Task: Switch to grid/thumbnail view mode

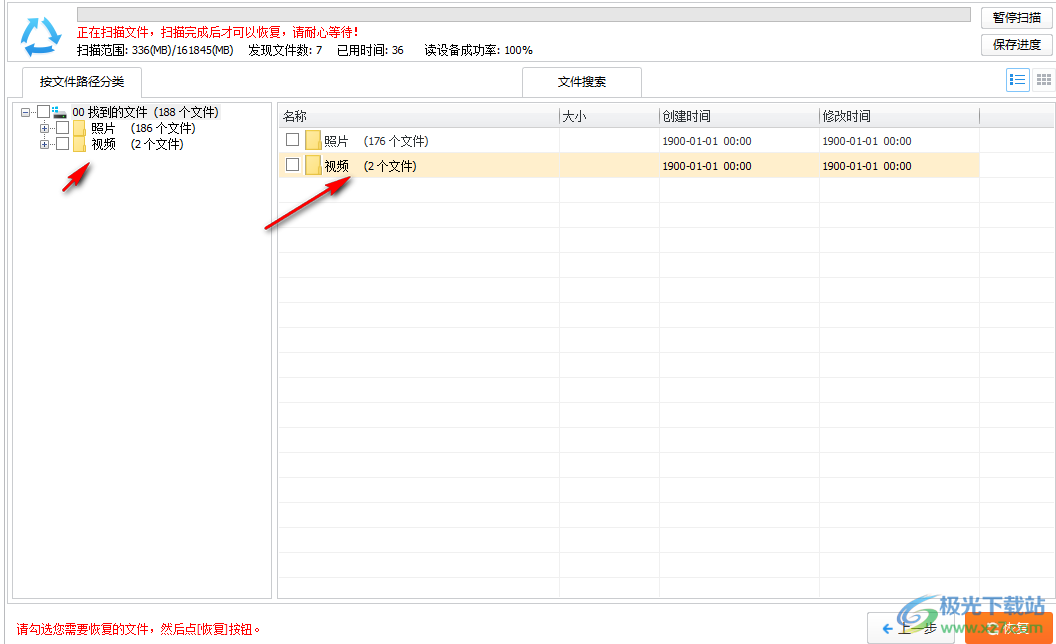Action: point(1043,79)
